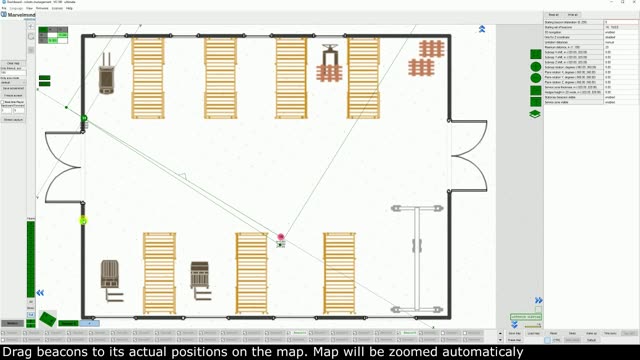Open the Firmware menu
This screenshot has height=360, width=640.
click(x=42, y=8)
